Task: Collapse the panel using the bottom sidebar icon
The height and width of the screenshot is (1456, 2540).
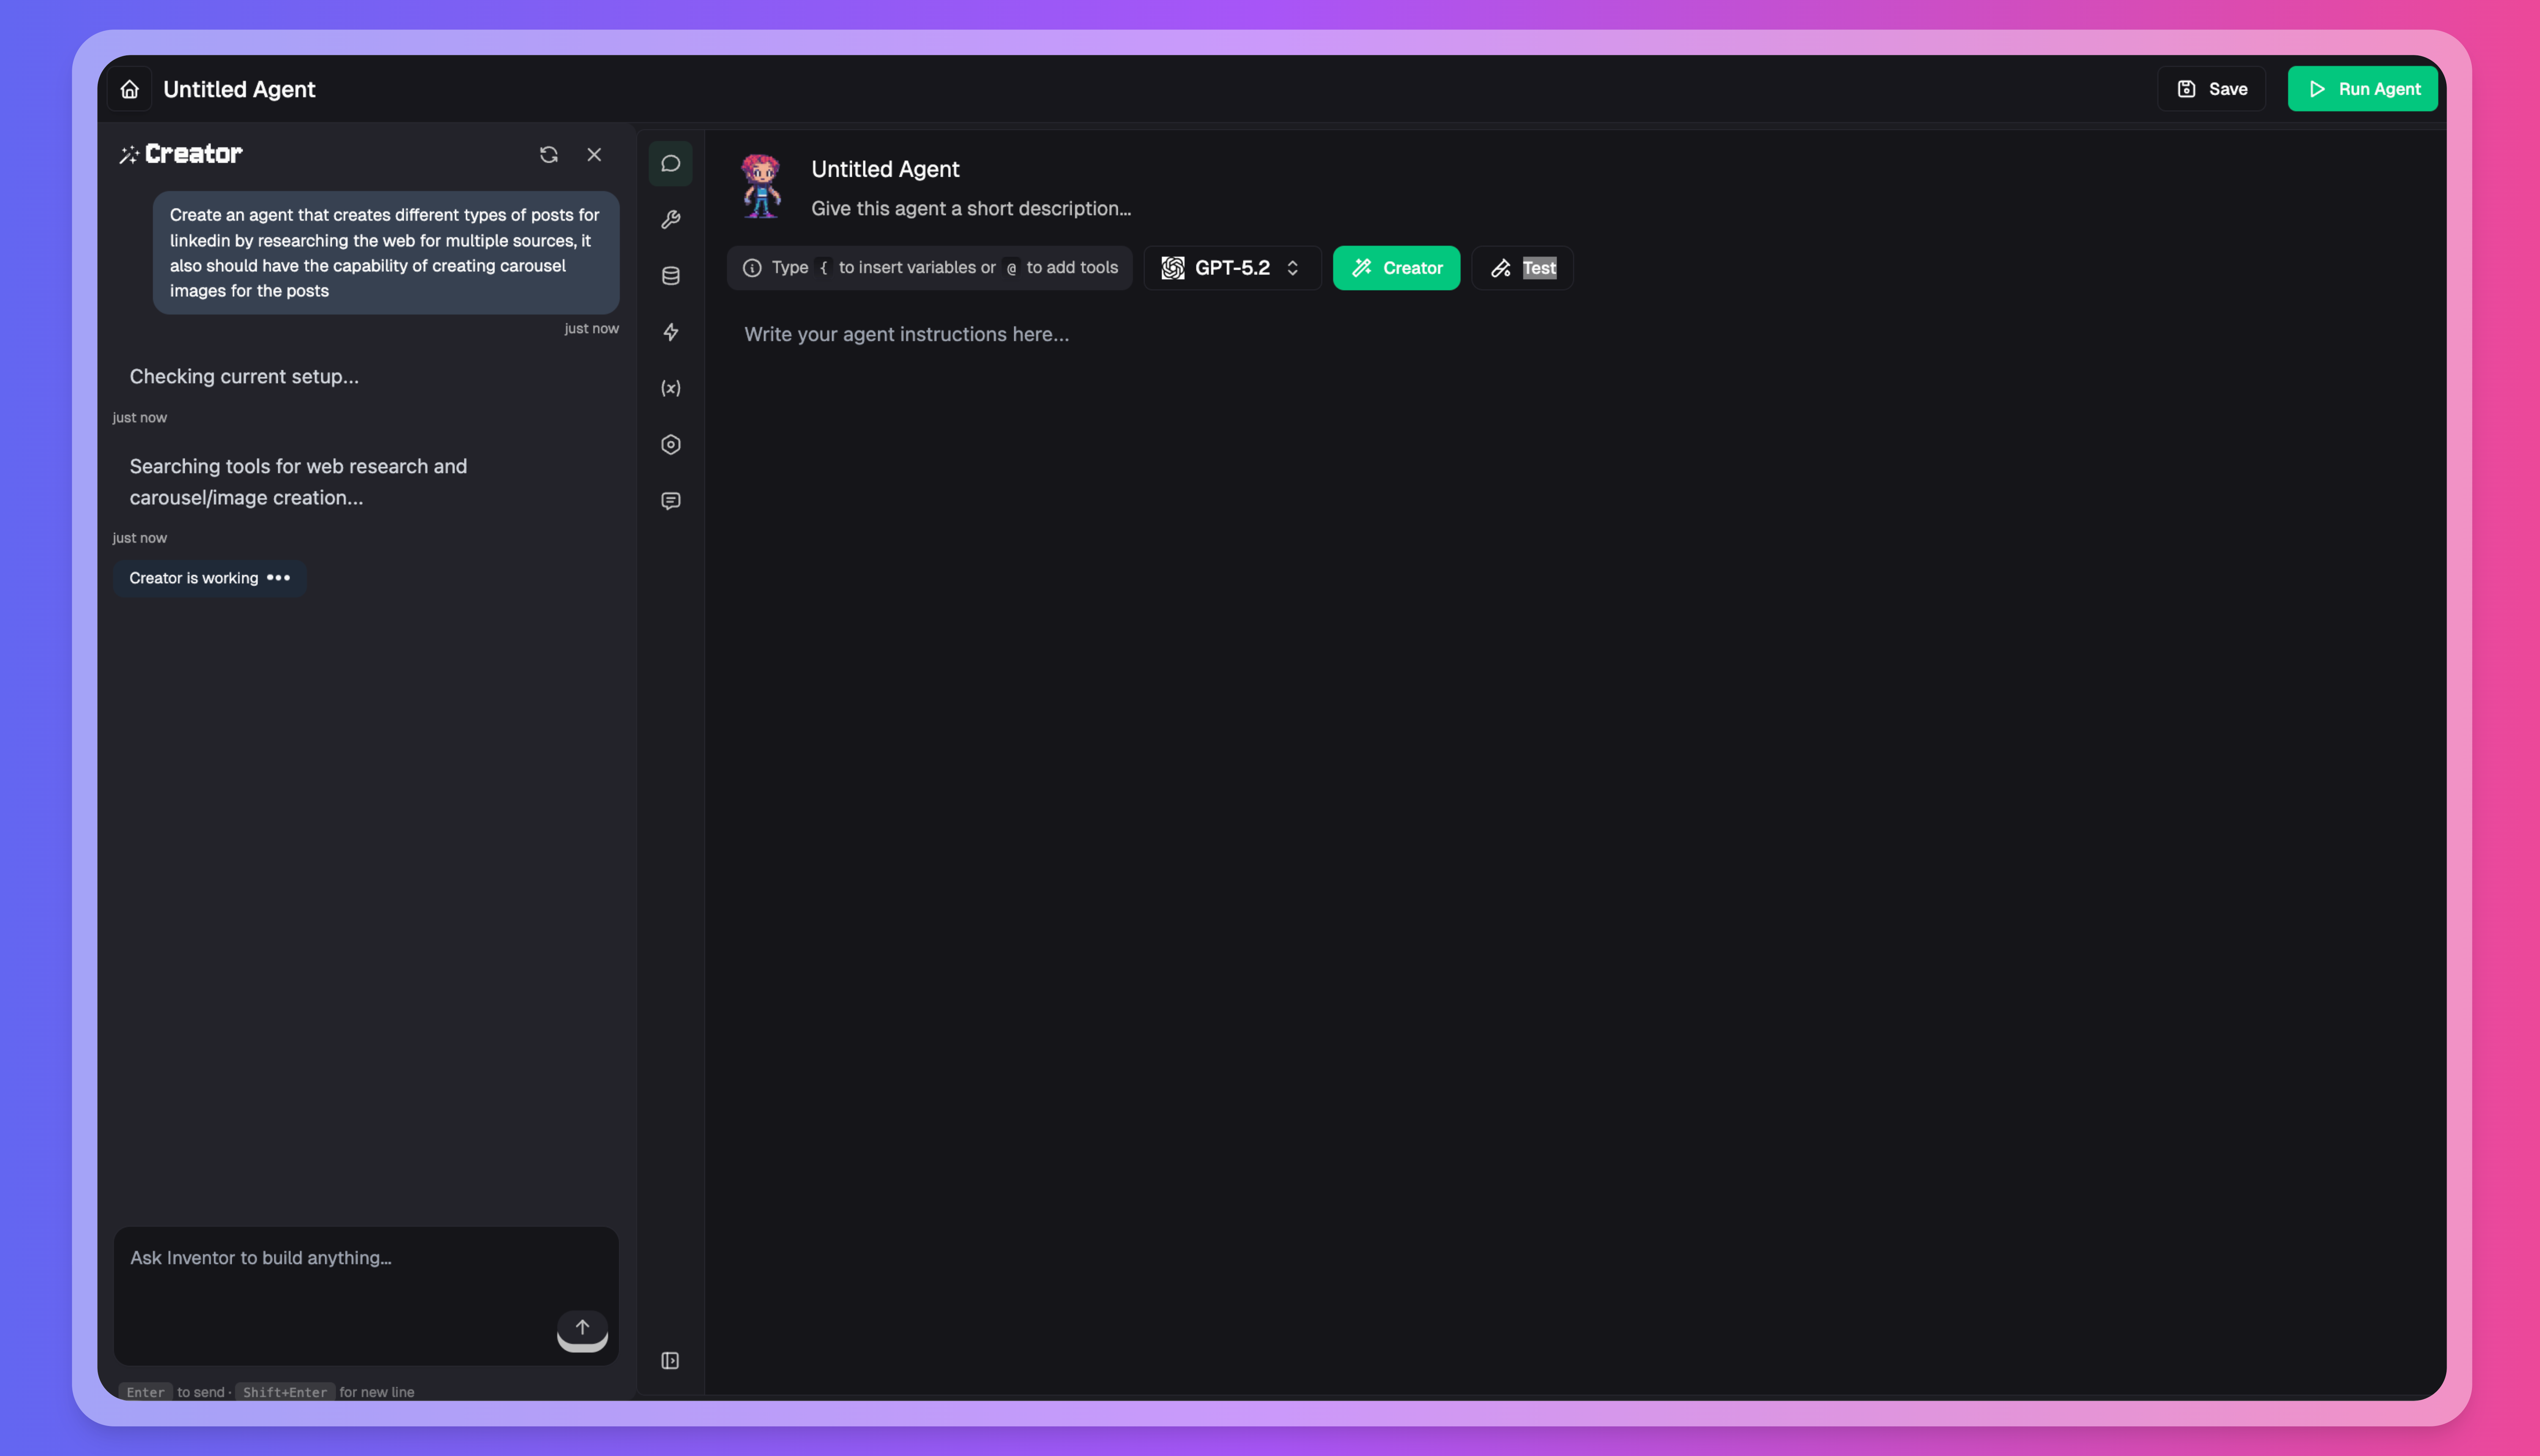Action: (670, 1361)
